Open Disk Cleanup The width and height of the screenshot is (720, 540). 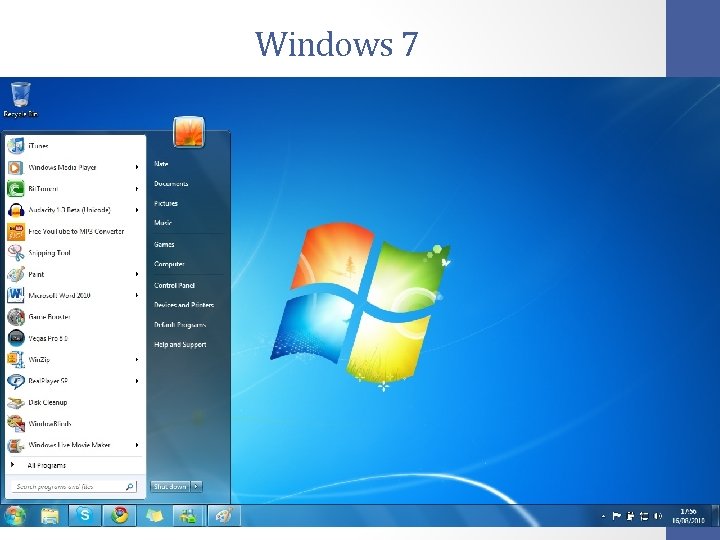(76, 402)
